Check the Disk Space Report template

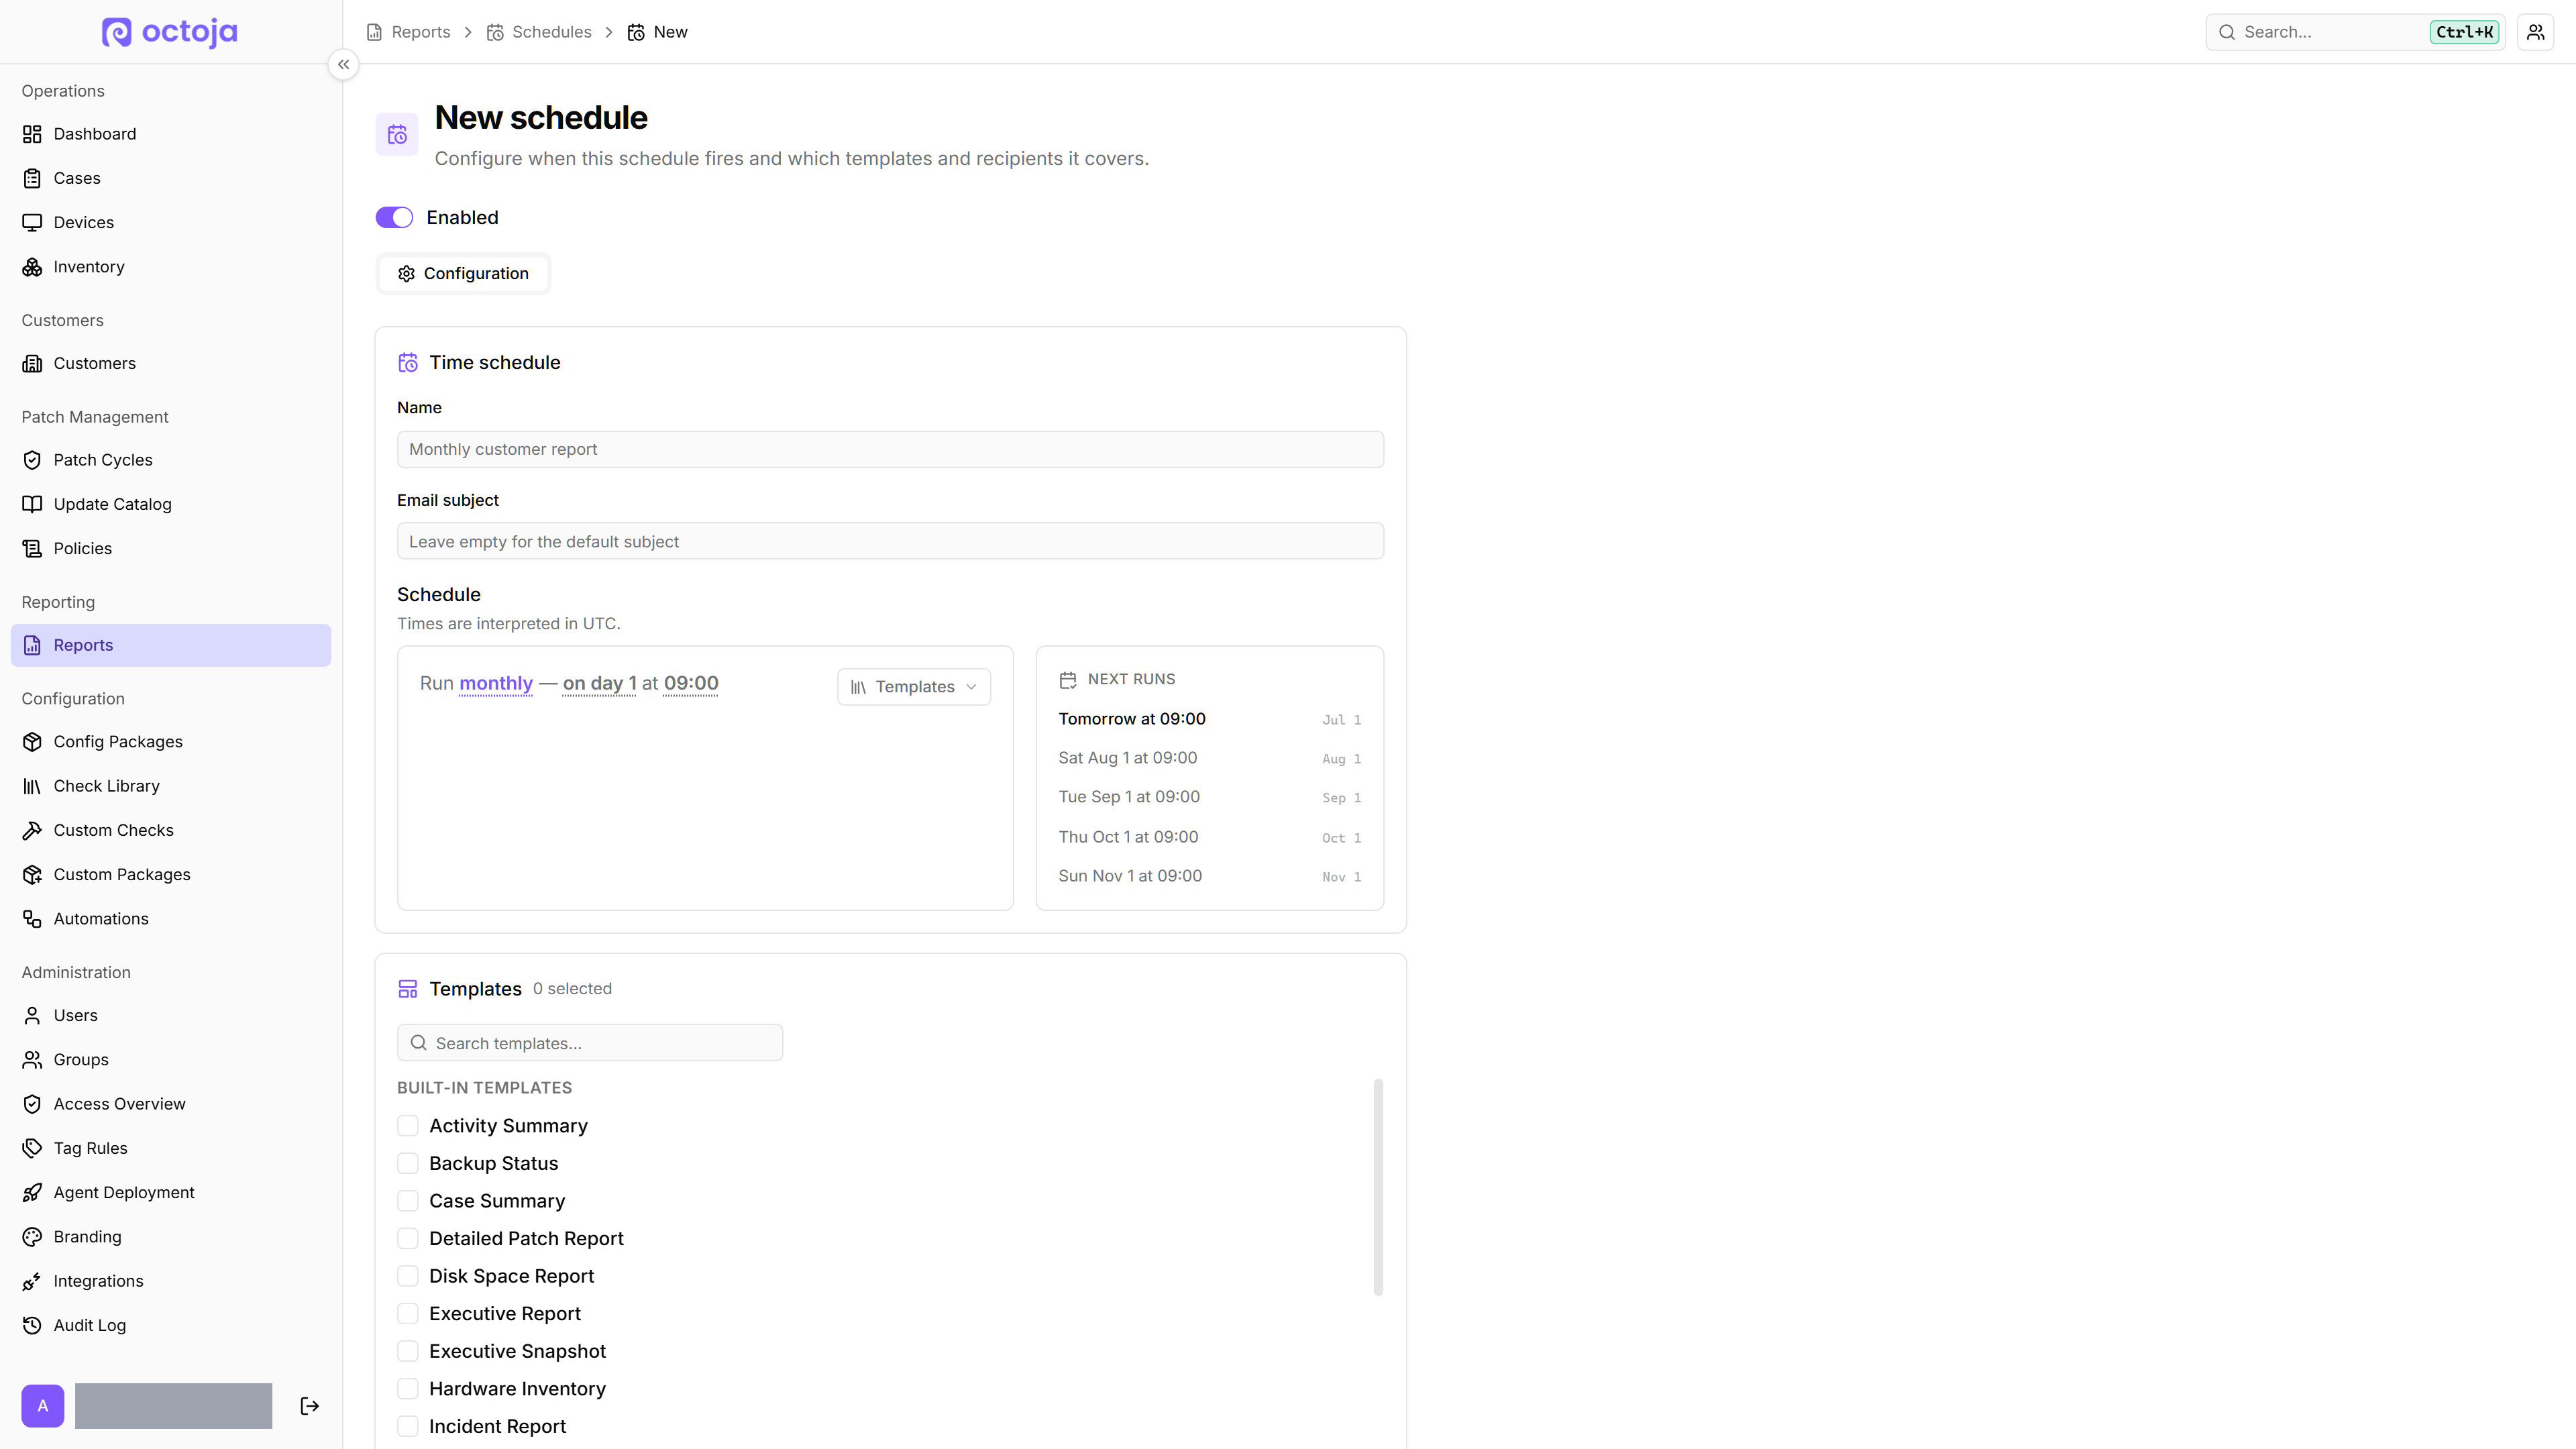tap(408, 1276)
